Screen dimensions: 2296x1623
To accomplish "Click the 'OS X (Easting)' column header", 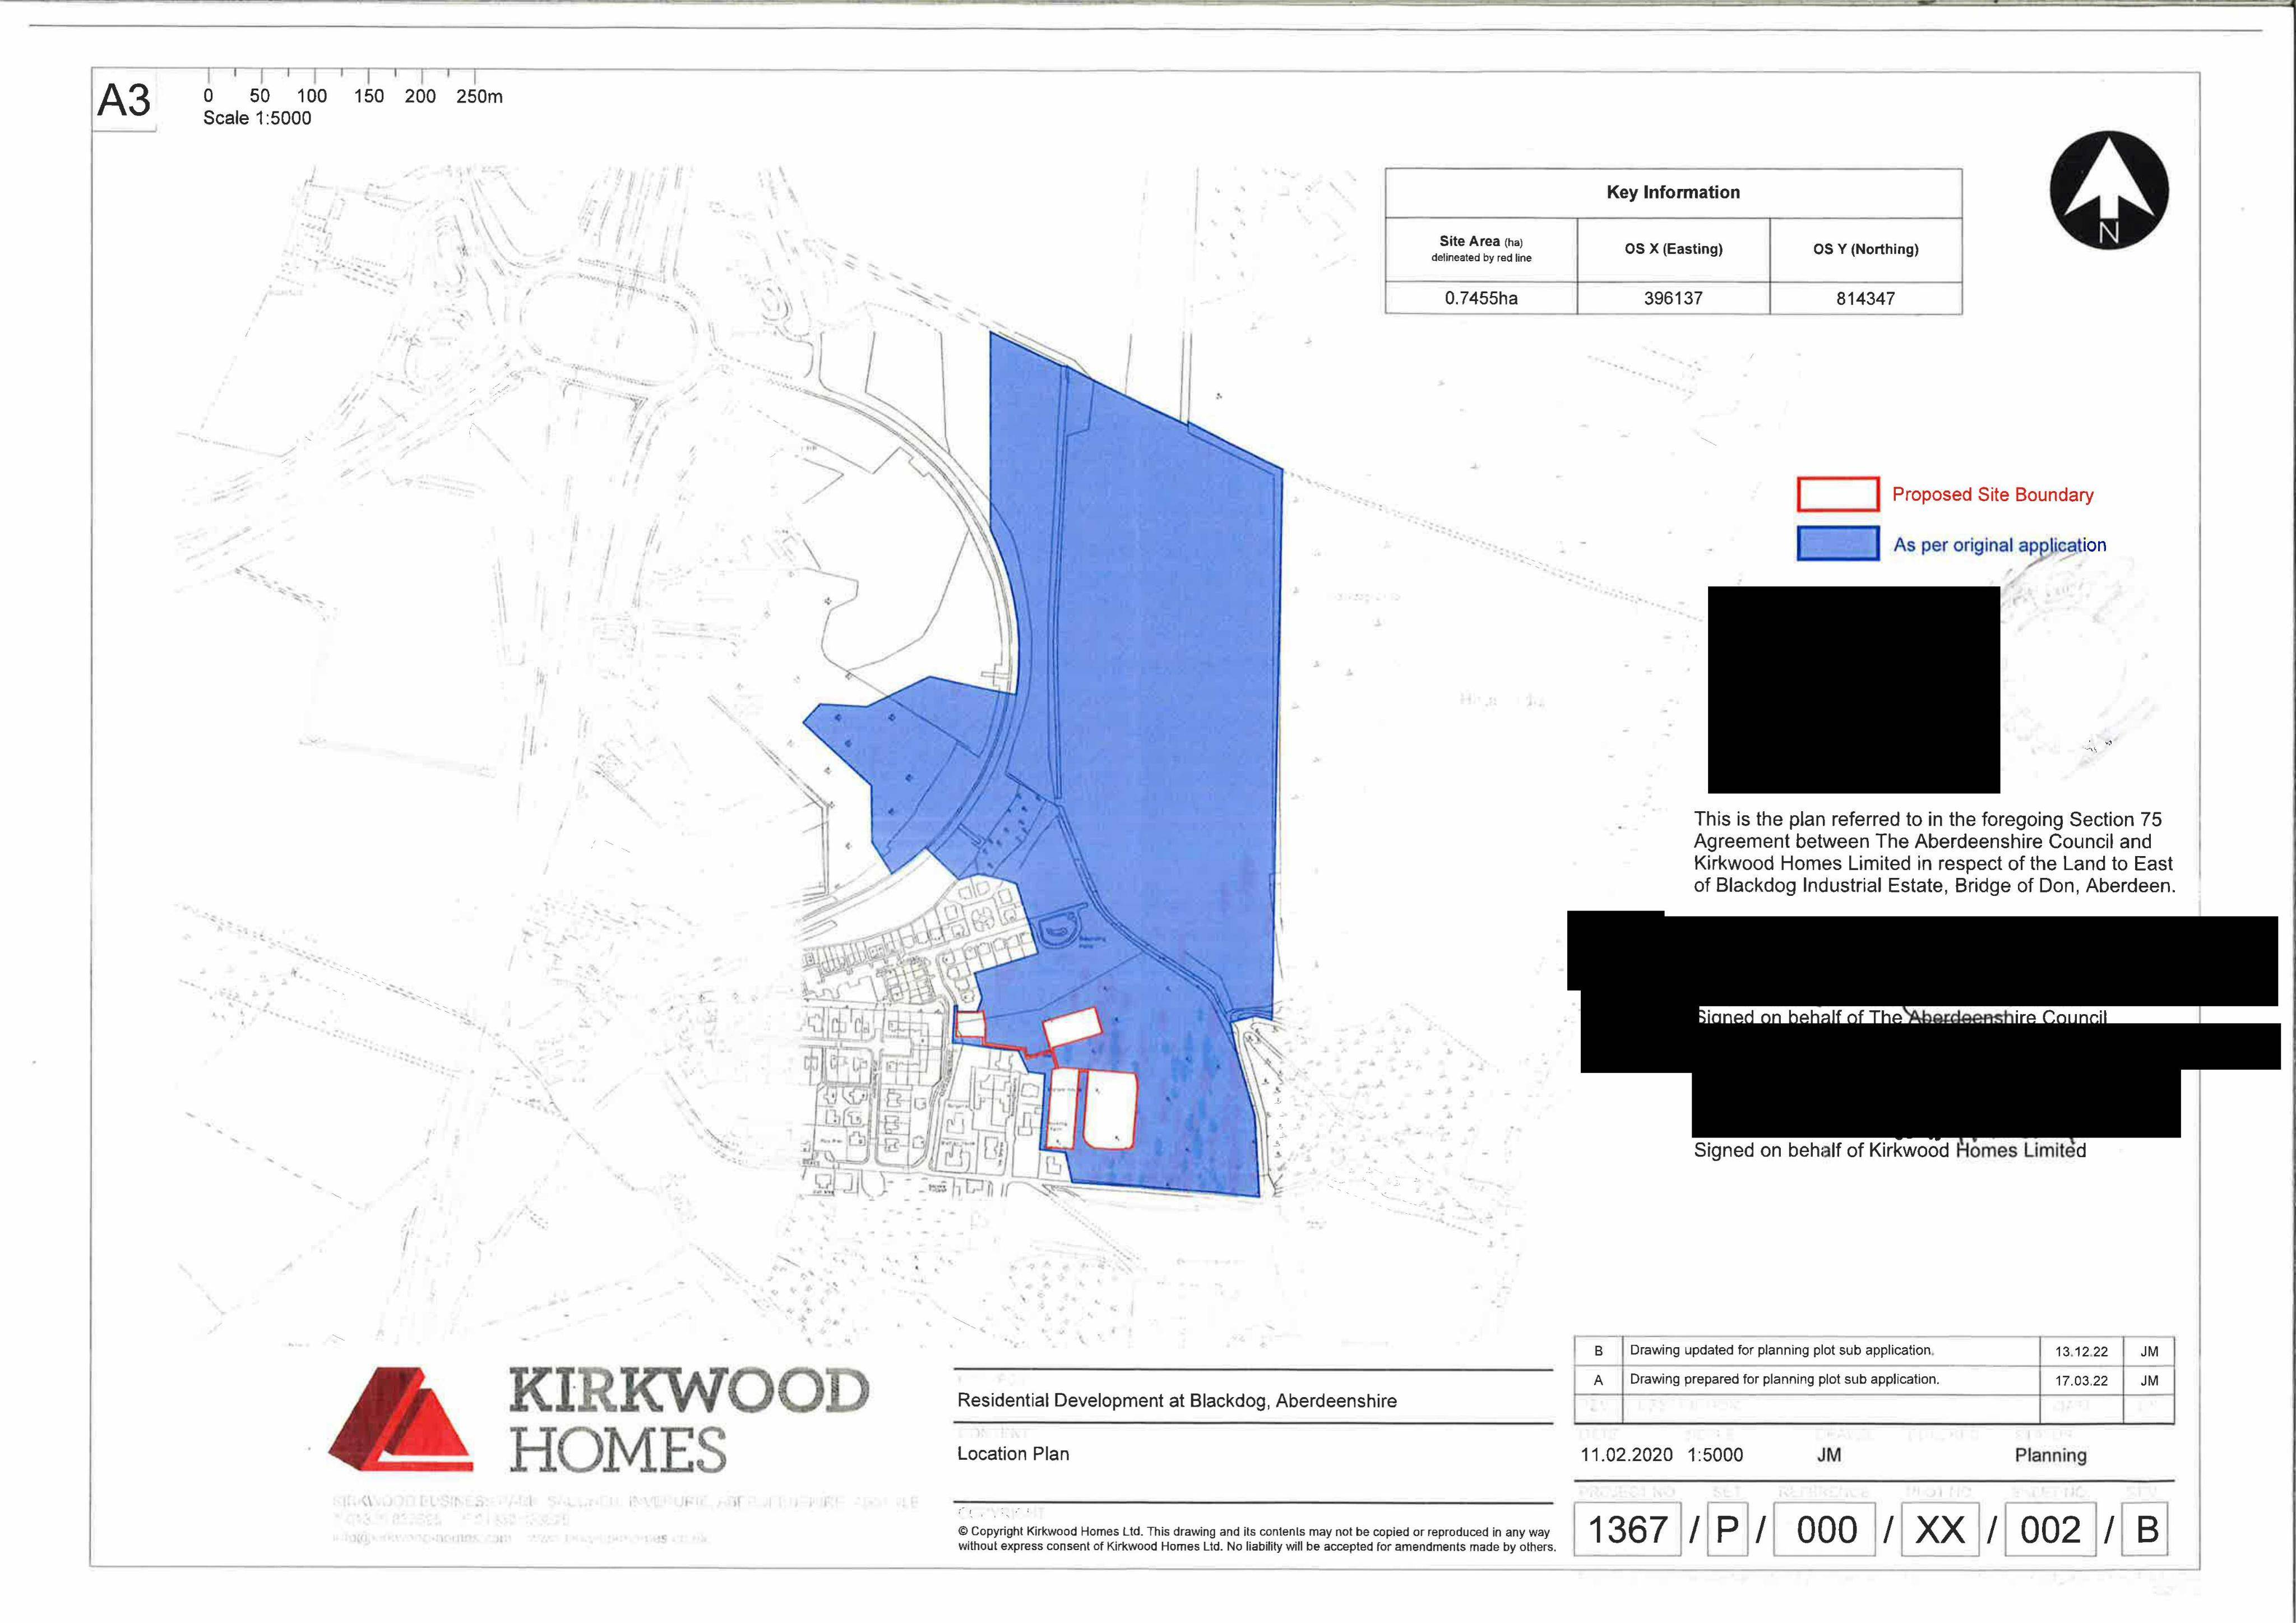I will [1673, 249].
